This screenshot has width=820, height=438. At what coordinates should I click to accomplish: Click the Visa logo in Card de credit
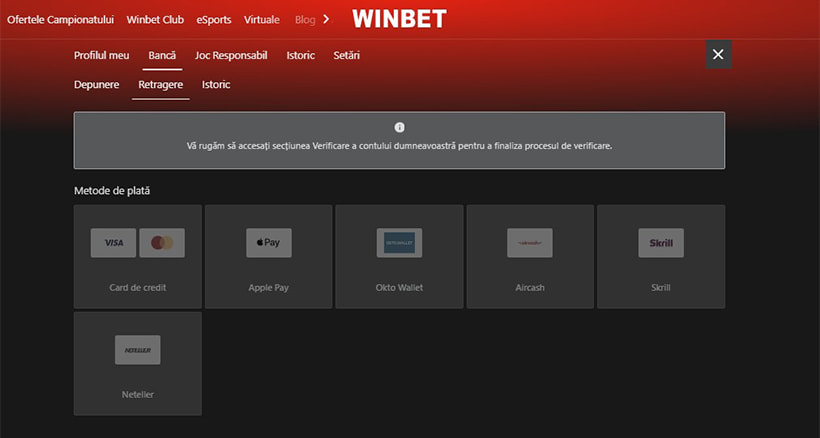coord(113,243)
